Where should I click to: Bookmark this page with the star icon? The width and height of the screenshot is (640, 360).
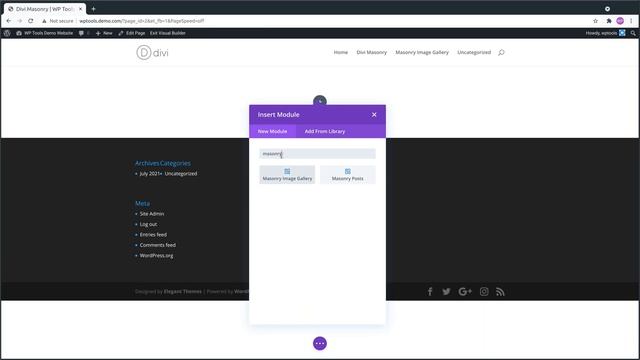tap(596, 21)
